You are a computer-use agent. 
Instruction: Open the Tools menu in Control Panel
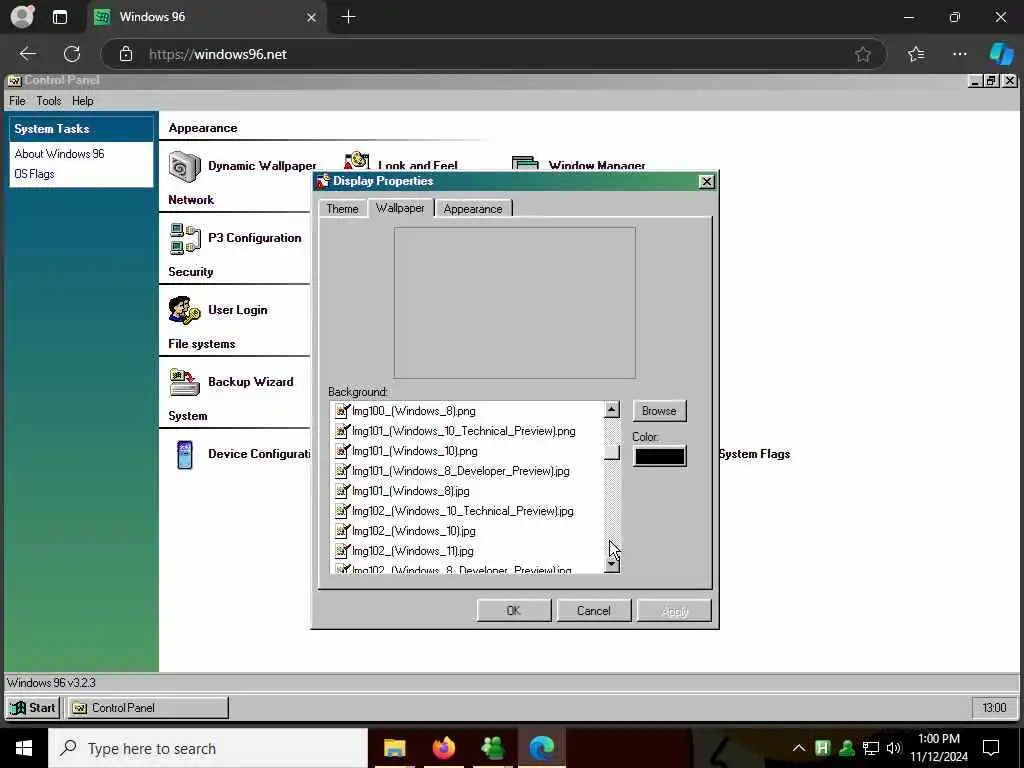click(48, 101)
